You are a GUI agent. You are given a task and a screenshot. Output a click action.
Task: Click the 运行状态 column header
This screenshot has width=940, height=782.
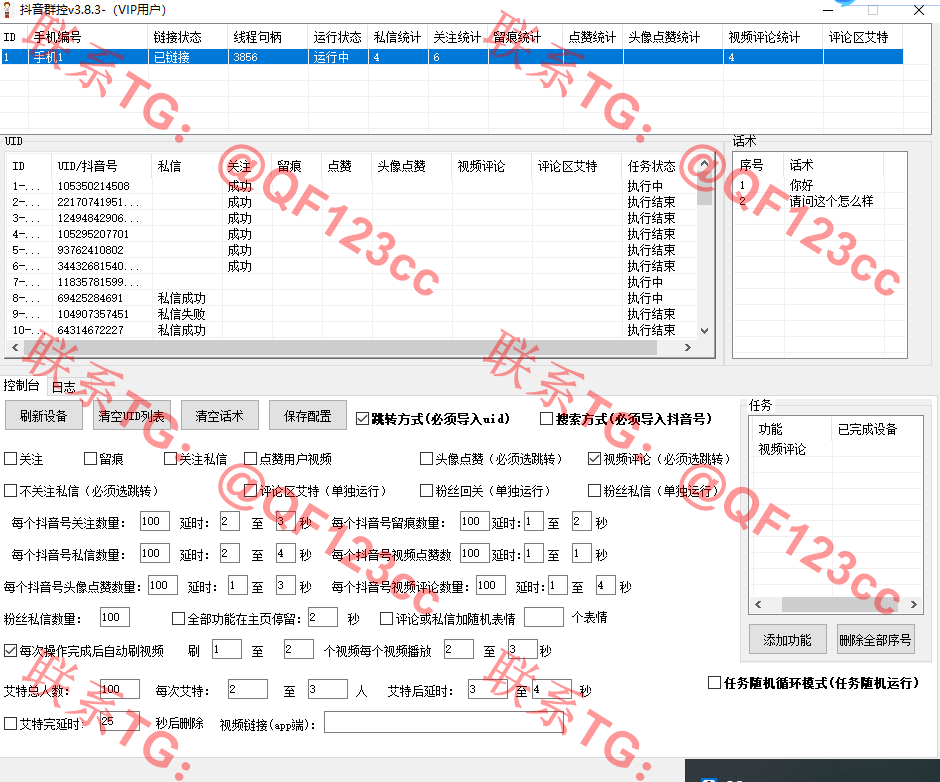pyautogui.click(x=338, y=37)
